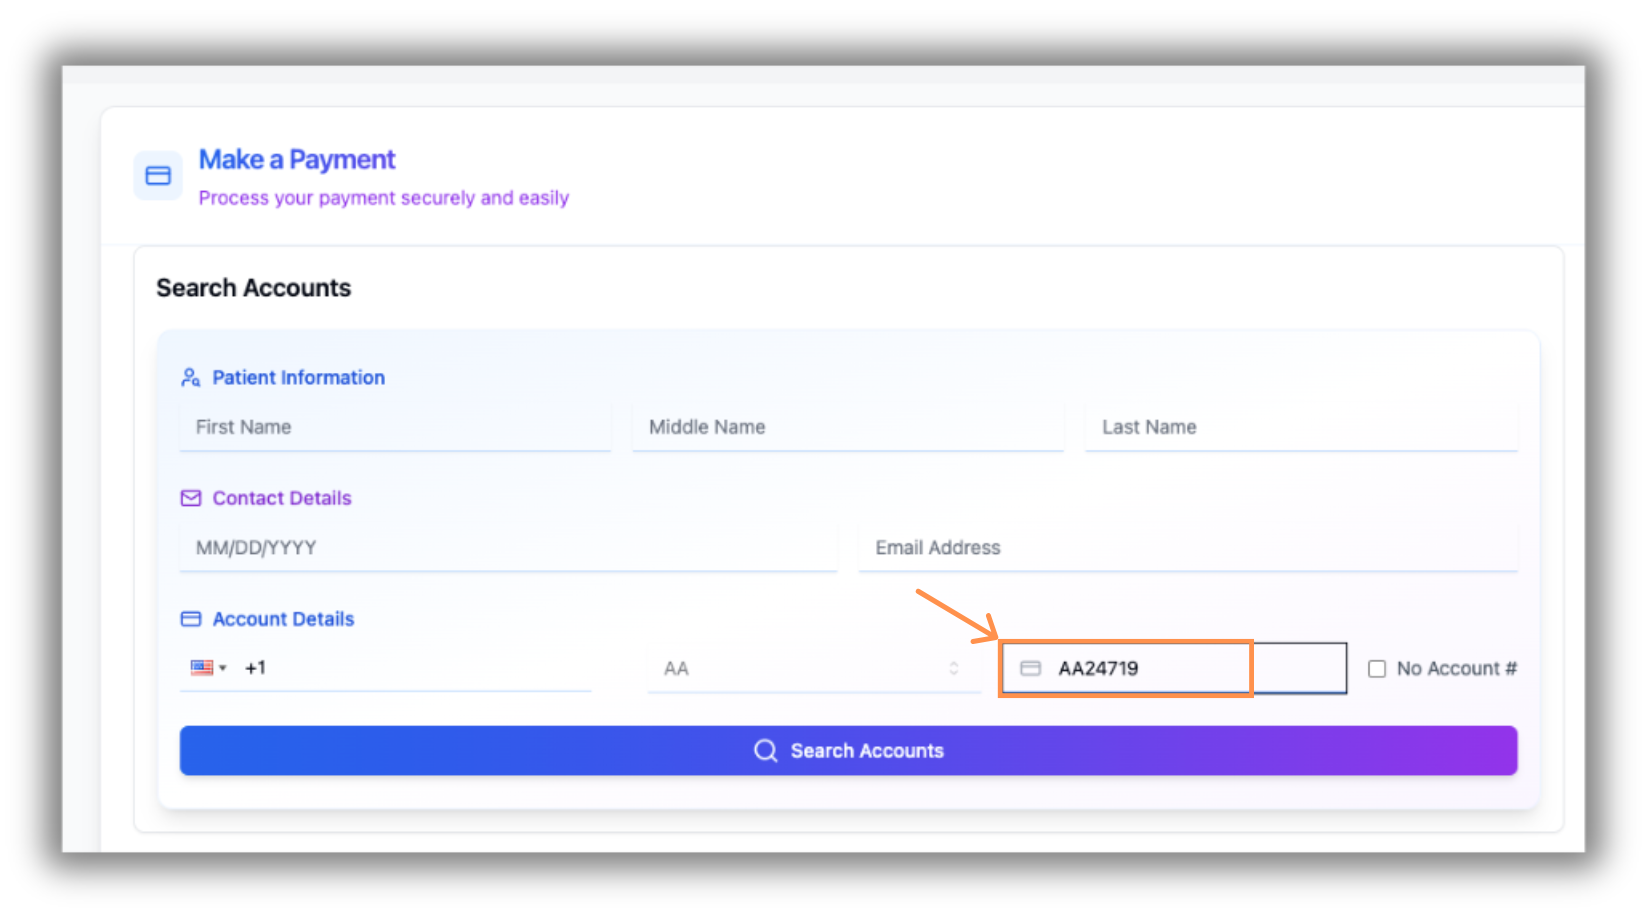Click the magnifier icon on Search Accounts button
Screen dimensions: 1648x918
[x=765, y=751]
